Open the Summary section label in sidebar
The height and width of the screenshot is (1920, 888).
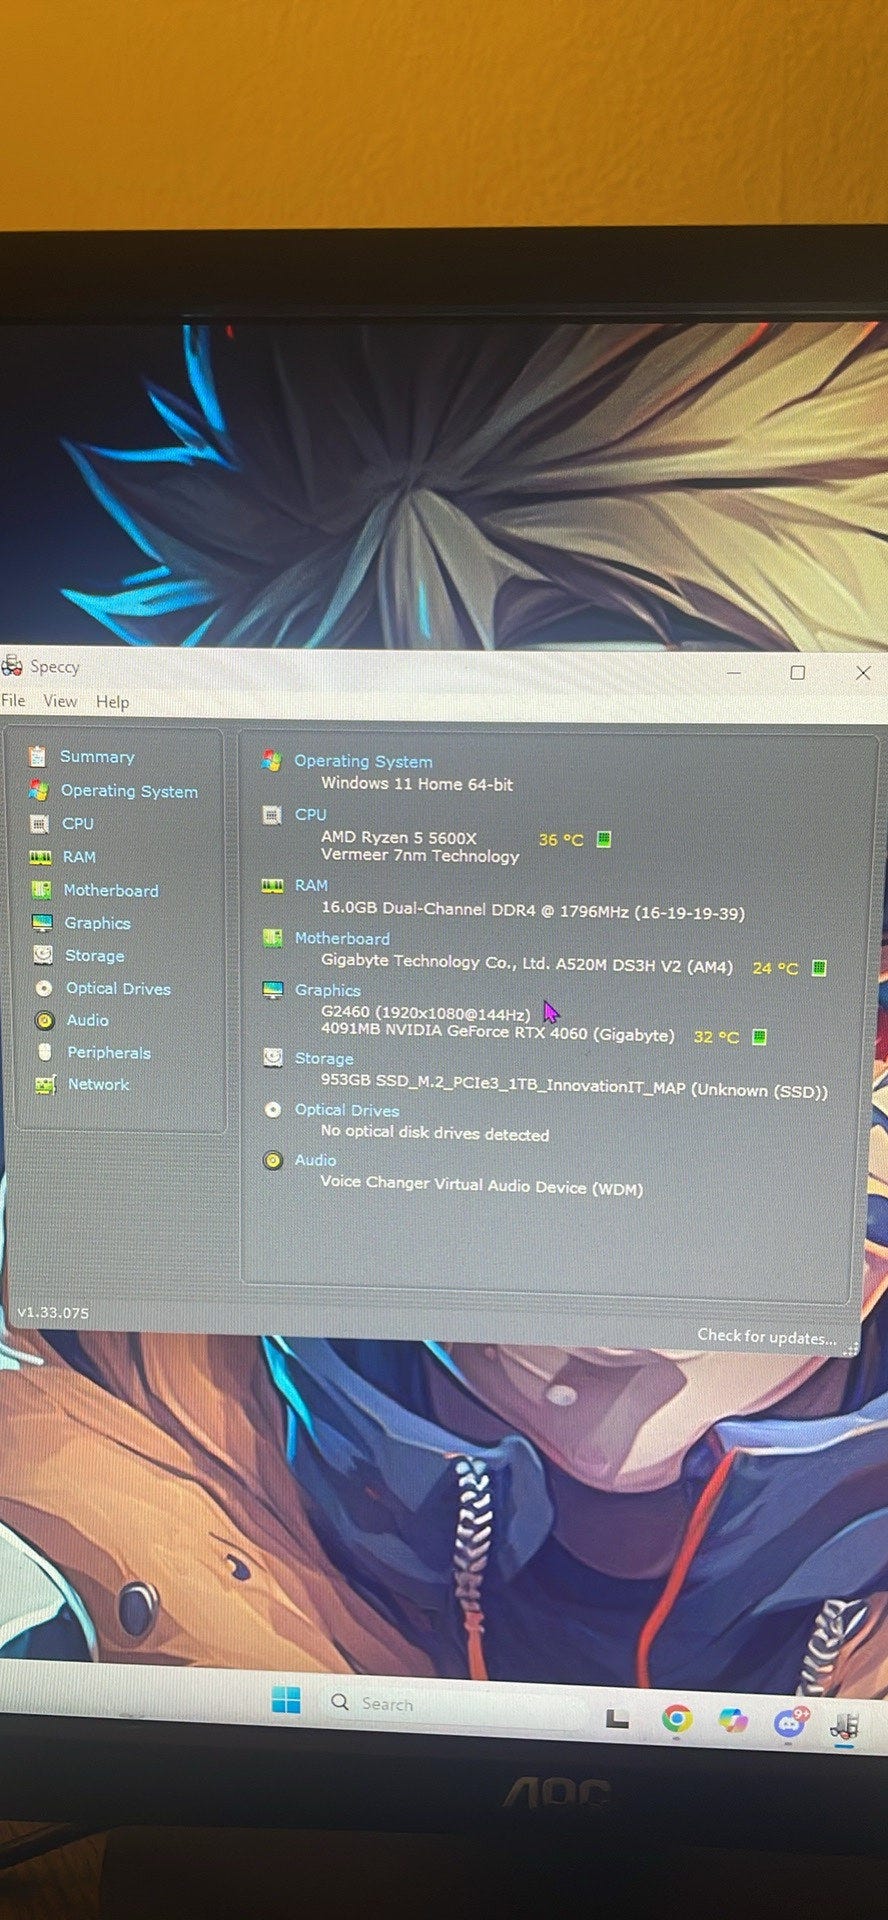[x=97, y=757]
